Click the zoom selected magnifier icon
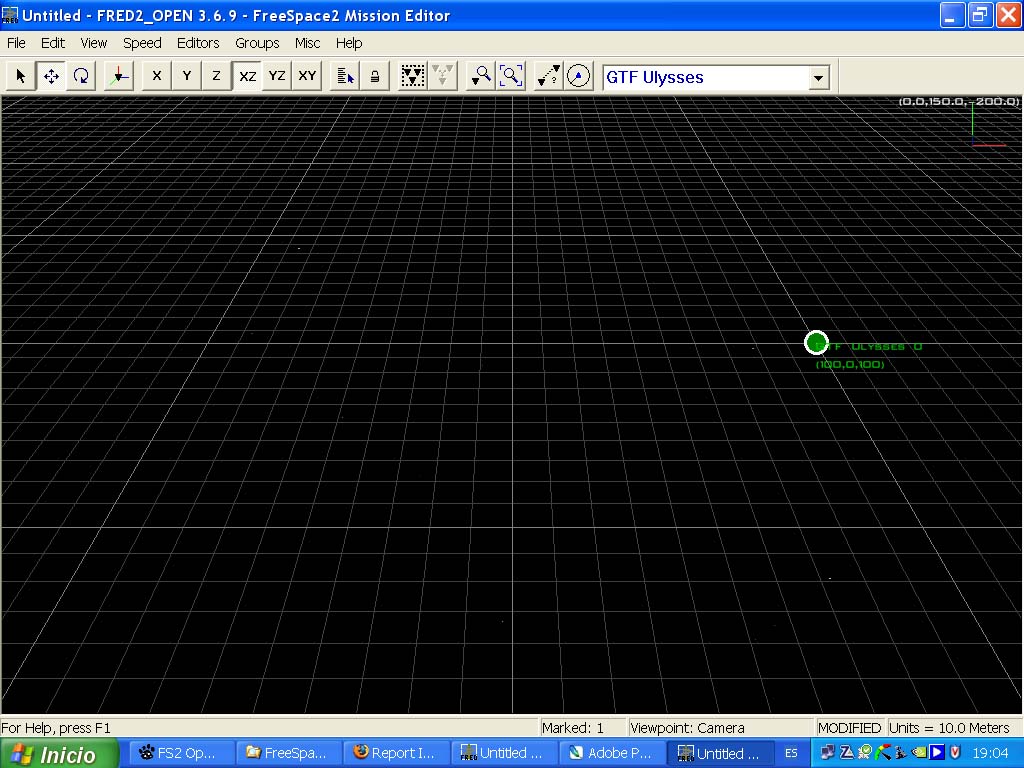 coord(481,76)
